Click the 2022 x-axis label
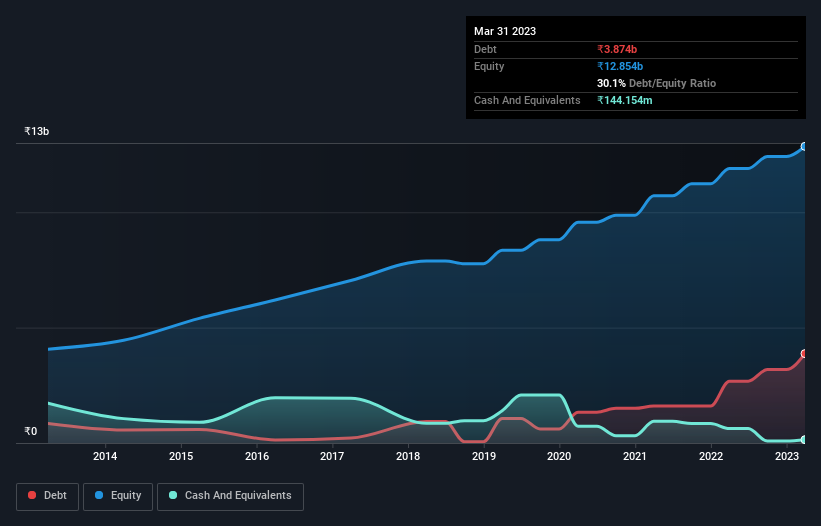 711,456
